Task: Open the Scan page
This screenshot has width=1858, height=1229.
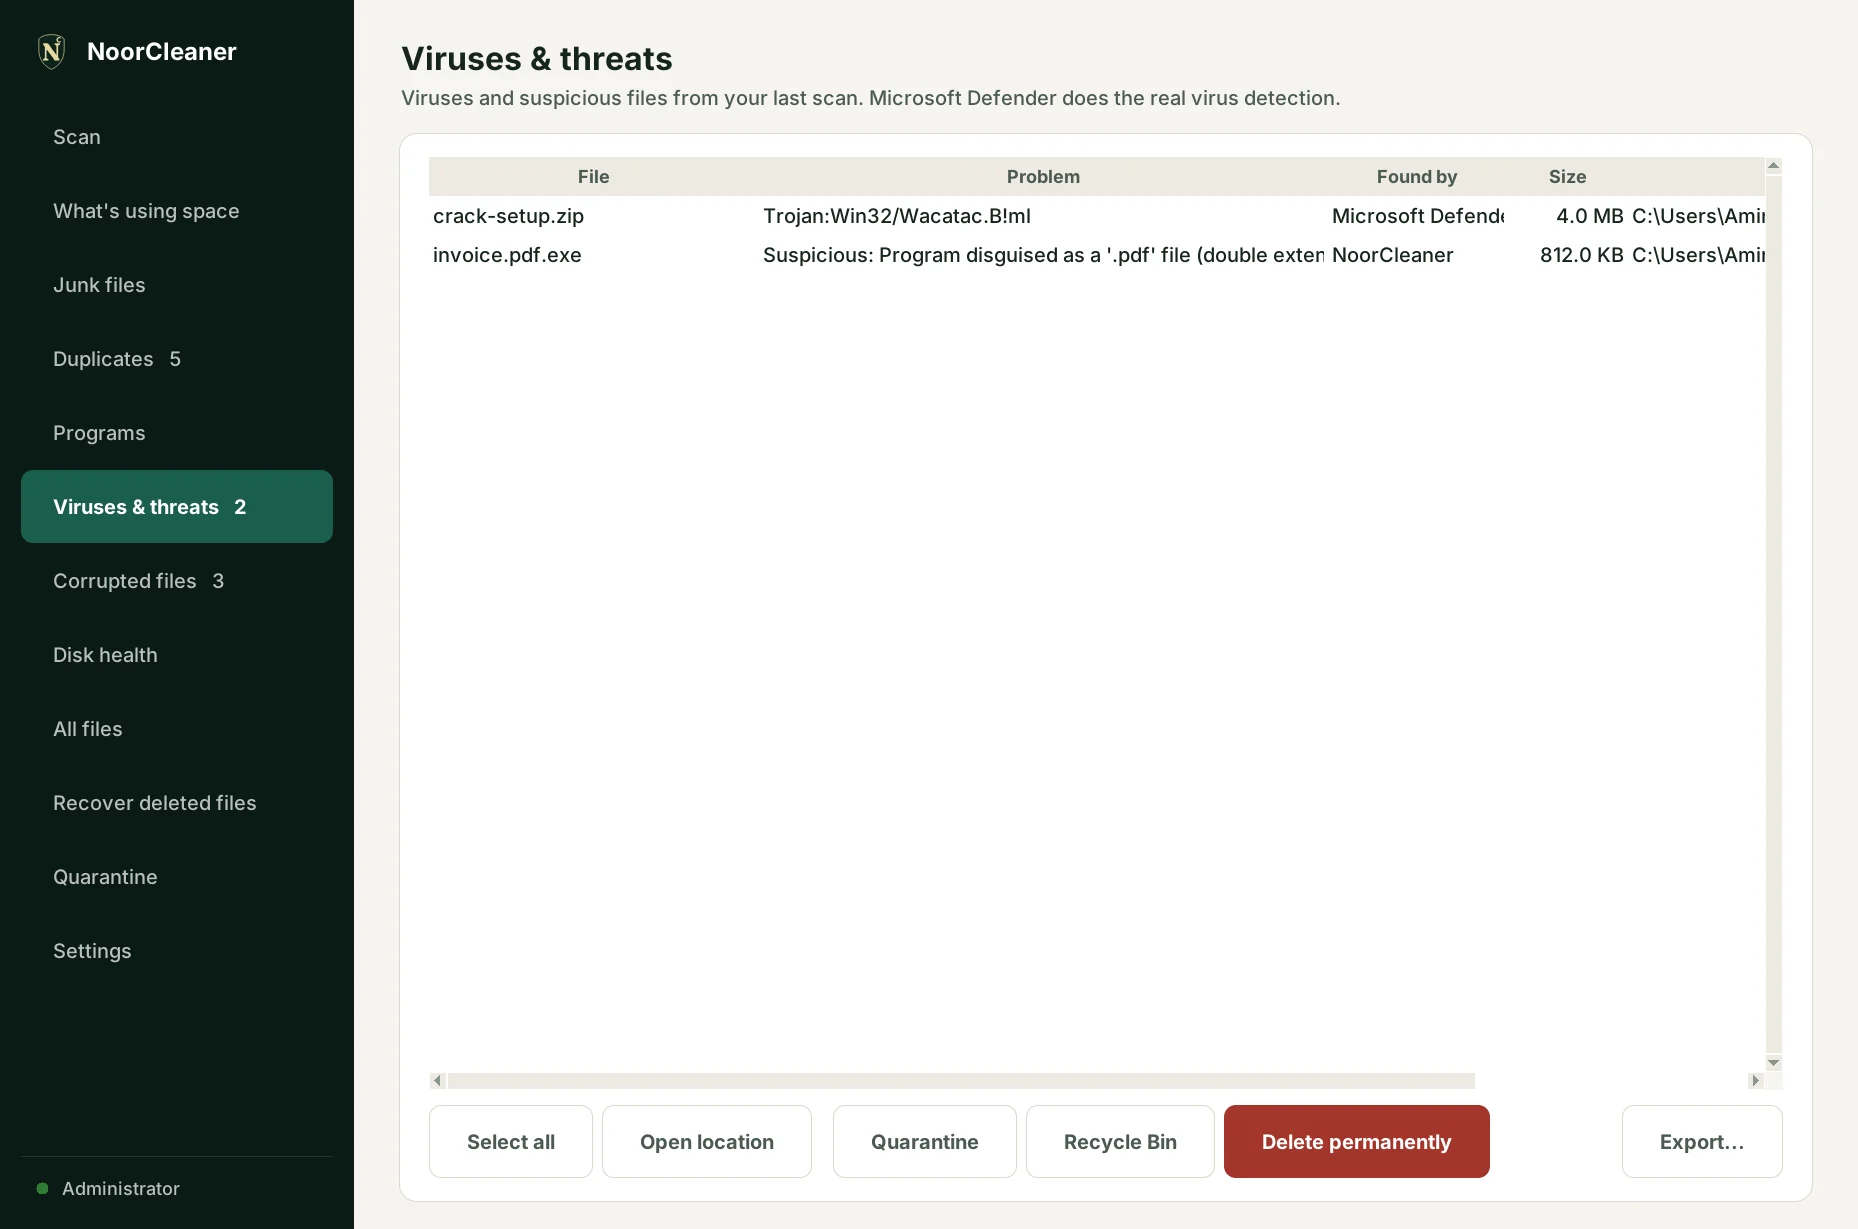Action: click(x=177, y=137)
